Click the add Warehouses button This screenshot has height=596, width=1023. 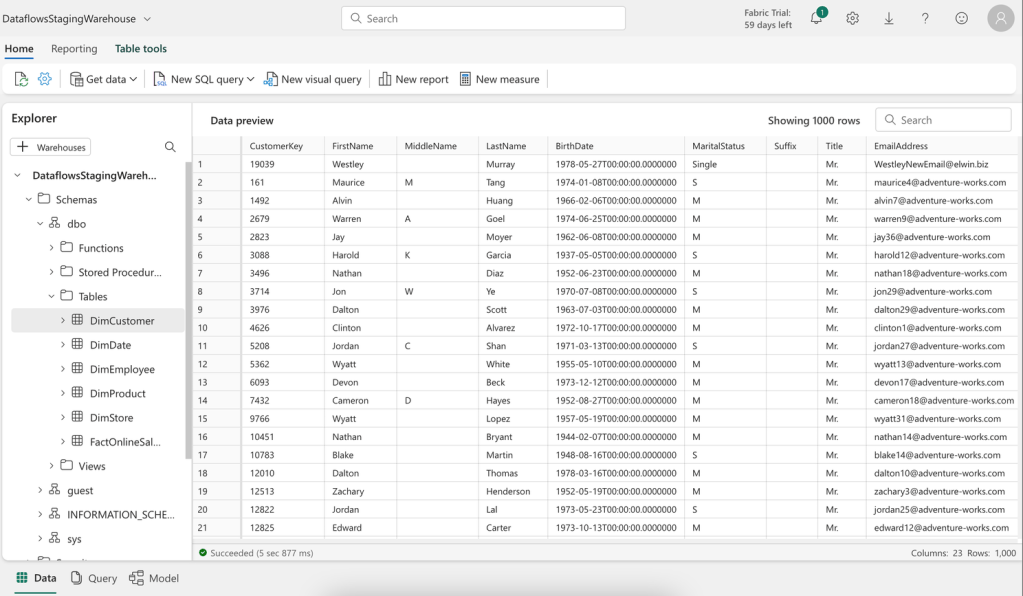50,147
